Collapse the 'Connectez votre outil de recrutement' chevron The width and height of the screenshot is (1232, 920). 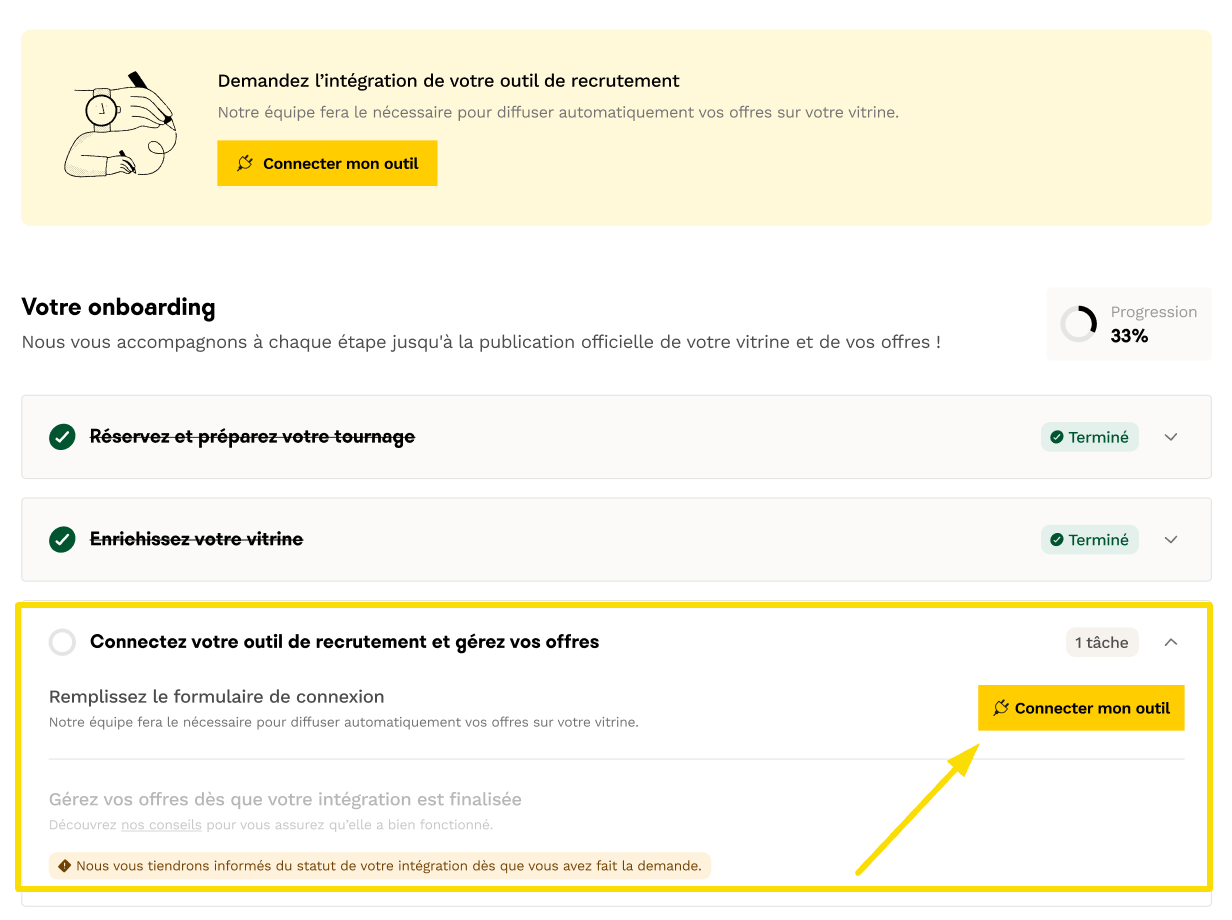click(x=1171, y=642)
